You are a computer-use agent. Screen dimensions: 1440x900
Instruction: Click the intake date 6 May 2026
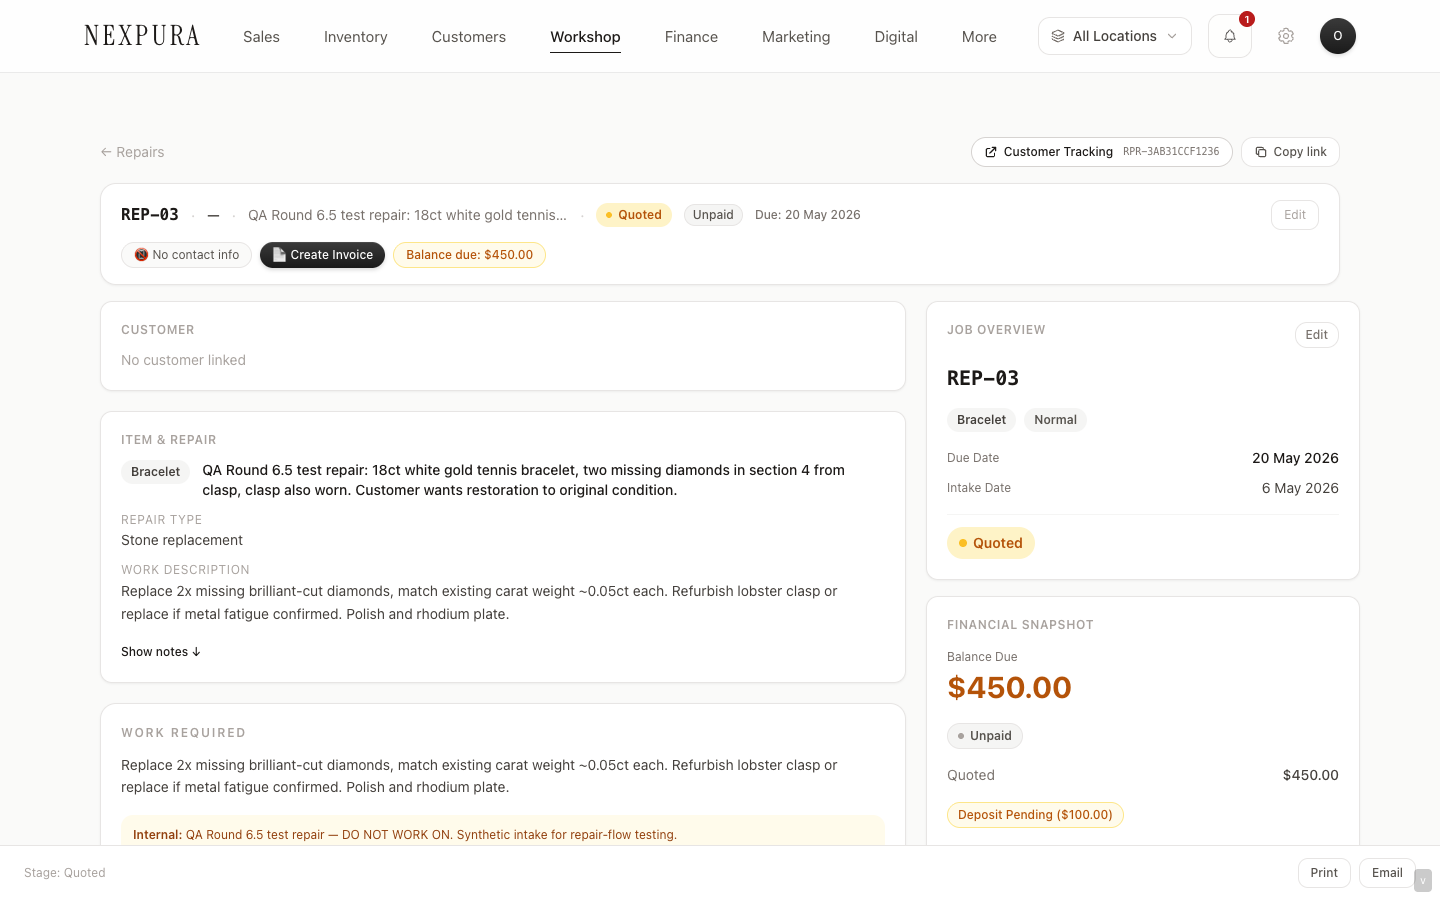(x=1300, y=488)
